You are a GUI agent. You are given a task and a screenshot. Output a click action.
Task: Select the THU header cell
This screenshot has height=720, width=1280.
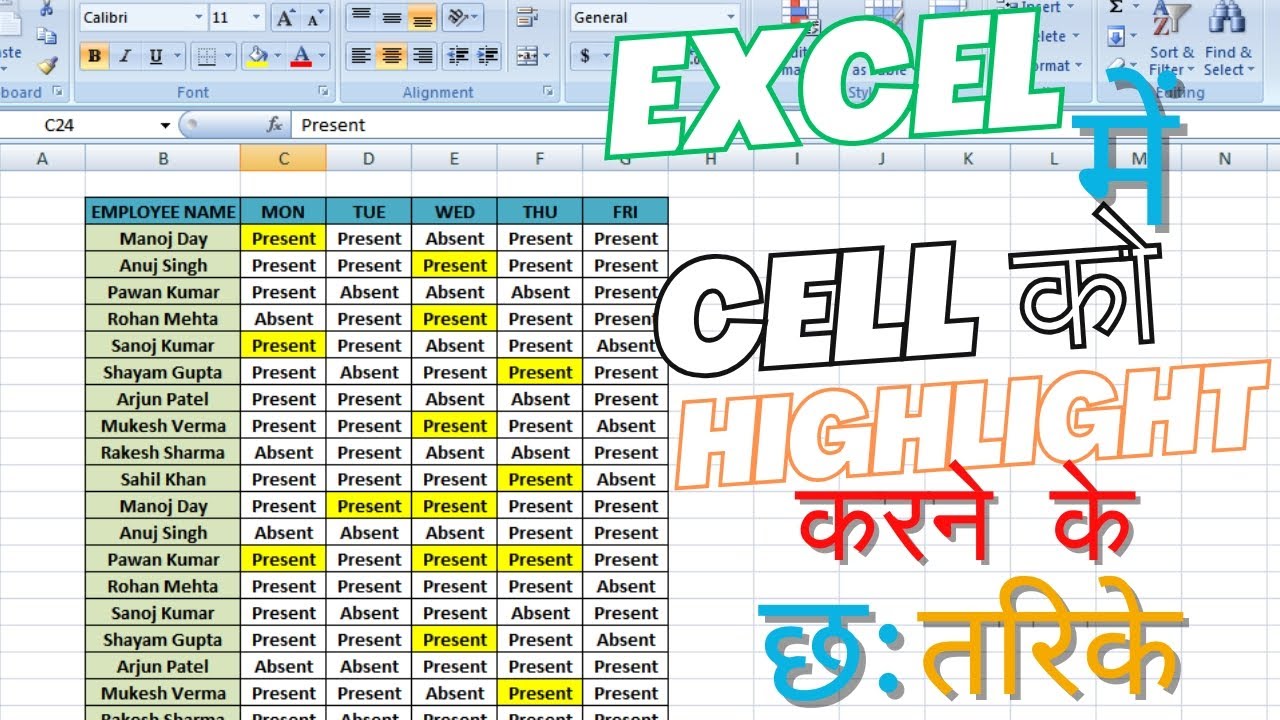pyautogui.click(x=540, y=211)
